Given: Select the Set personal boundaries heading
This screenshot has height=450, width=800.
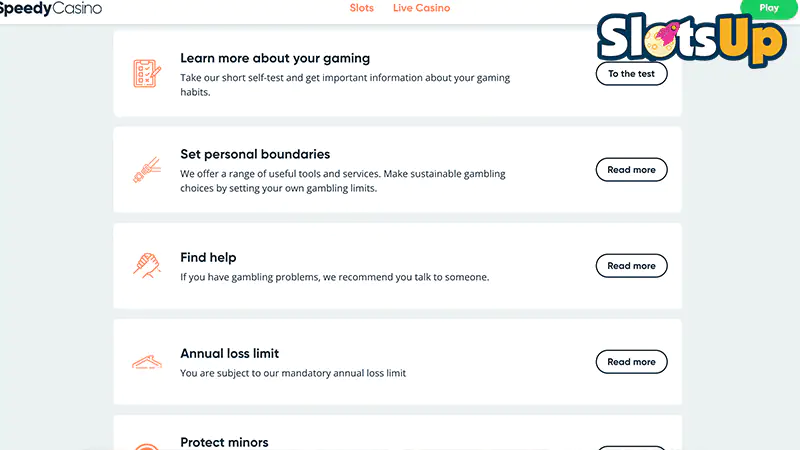Looking at the screenshot, I should [255, 154].
